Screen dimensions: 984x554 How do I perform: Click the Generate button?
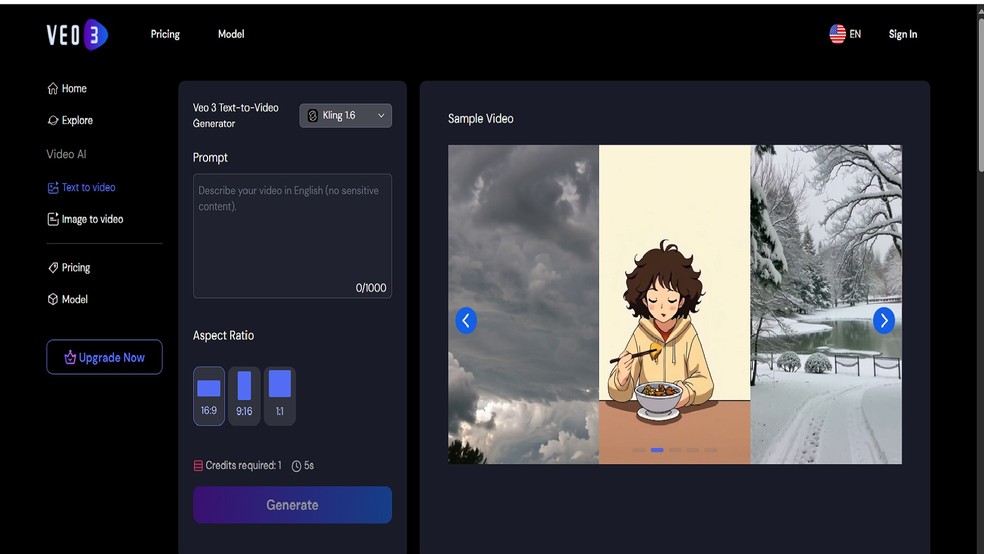(292, 505)
